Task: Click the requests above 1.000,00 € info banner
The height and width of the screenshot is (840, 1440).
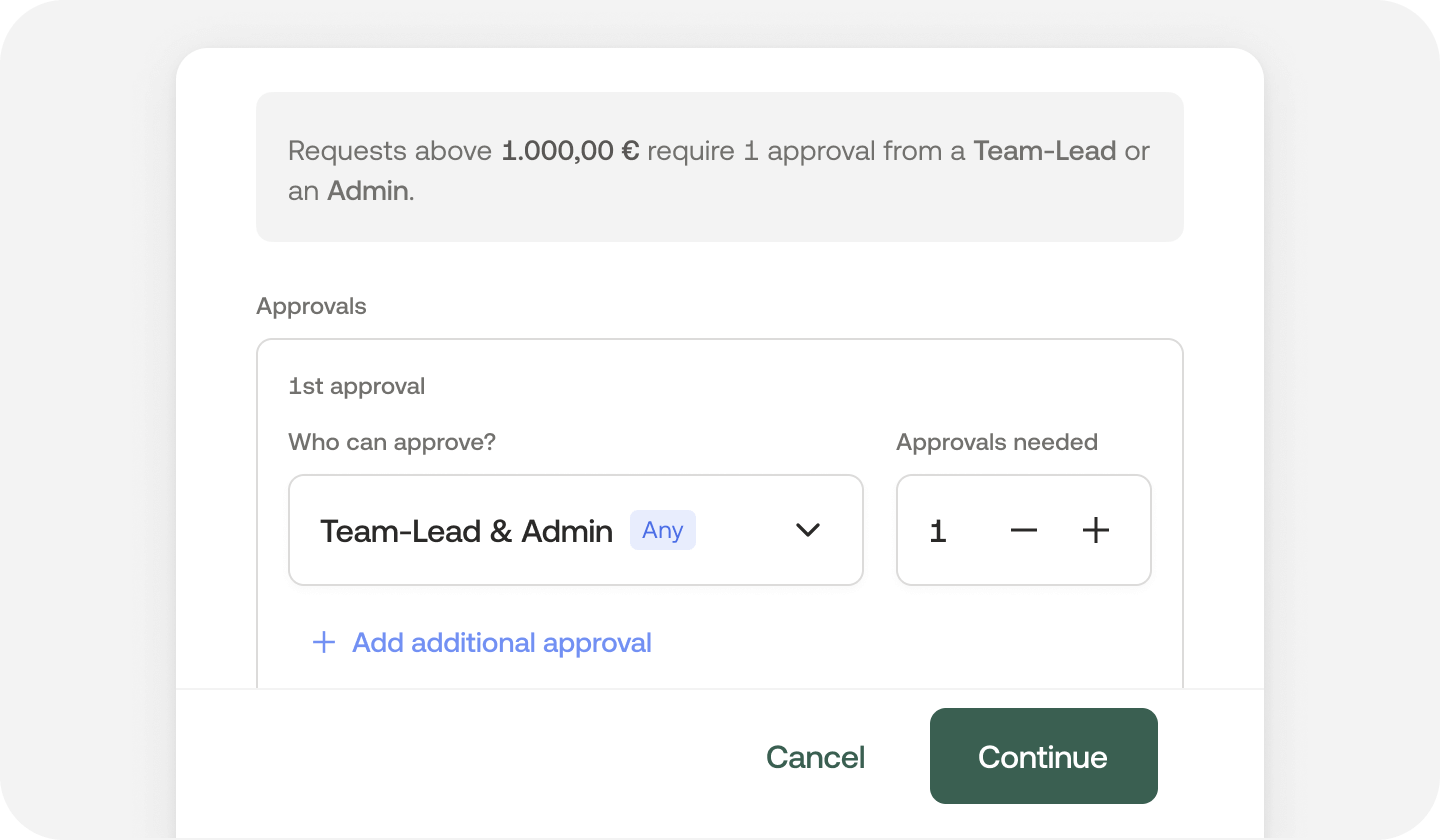Action: click(719, 167)
